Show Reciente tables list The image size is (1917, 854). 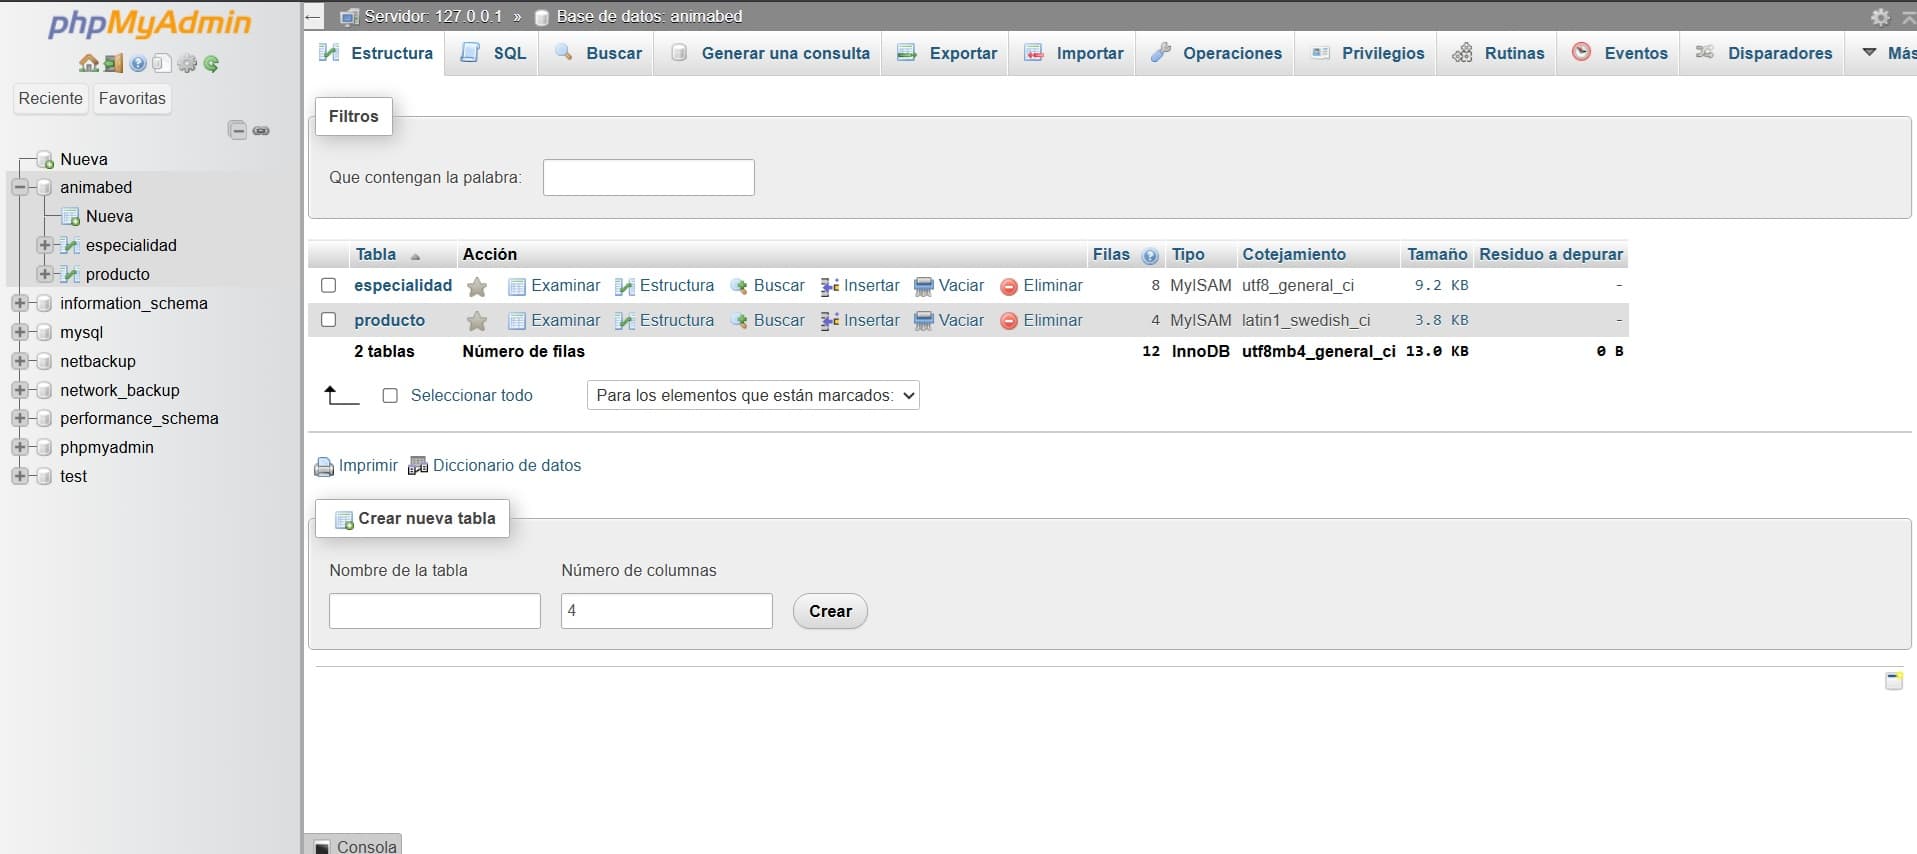(50, 98)
